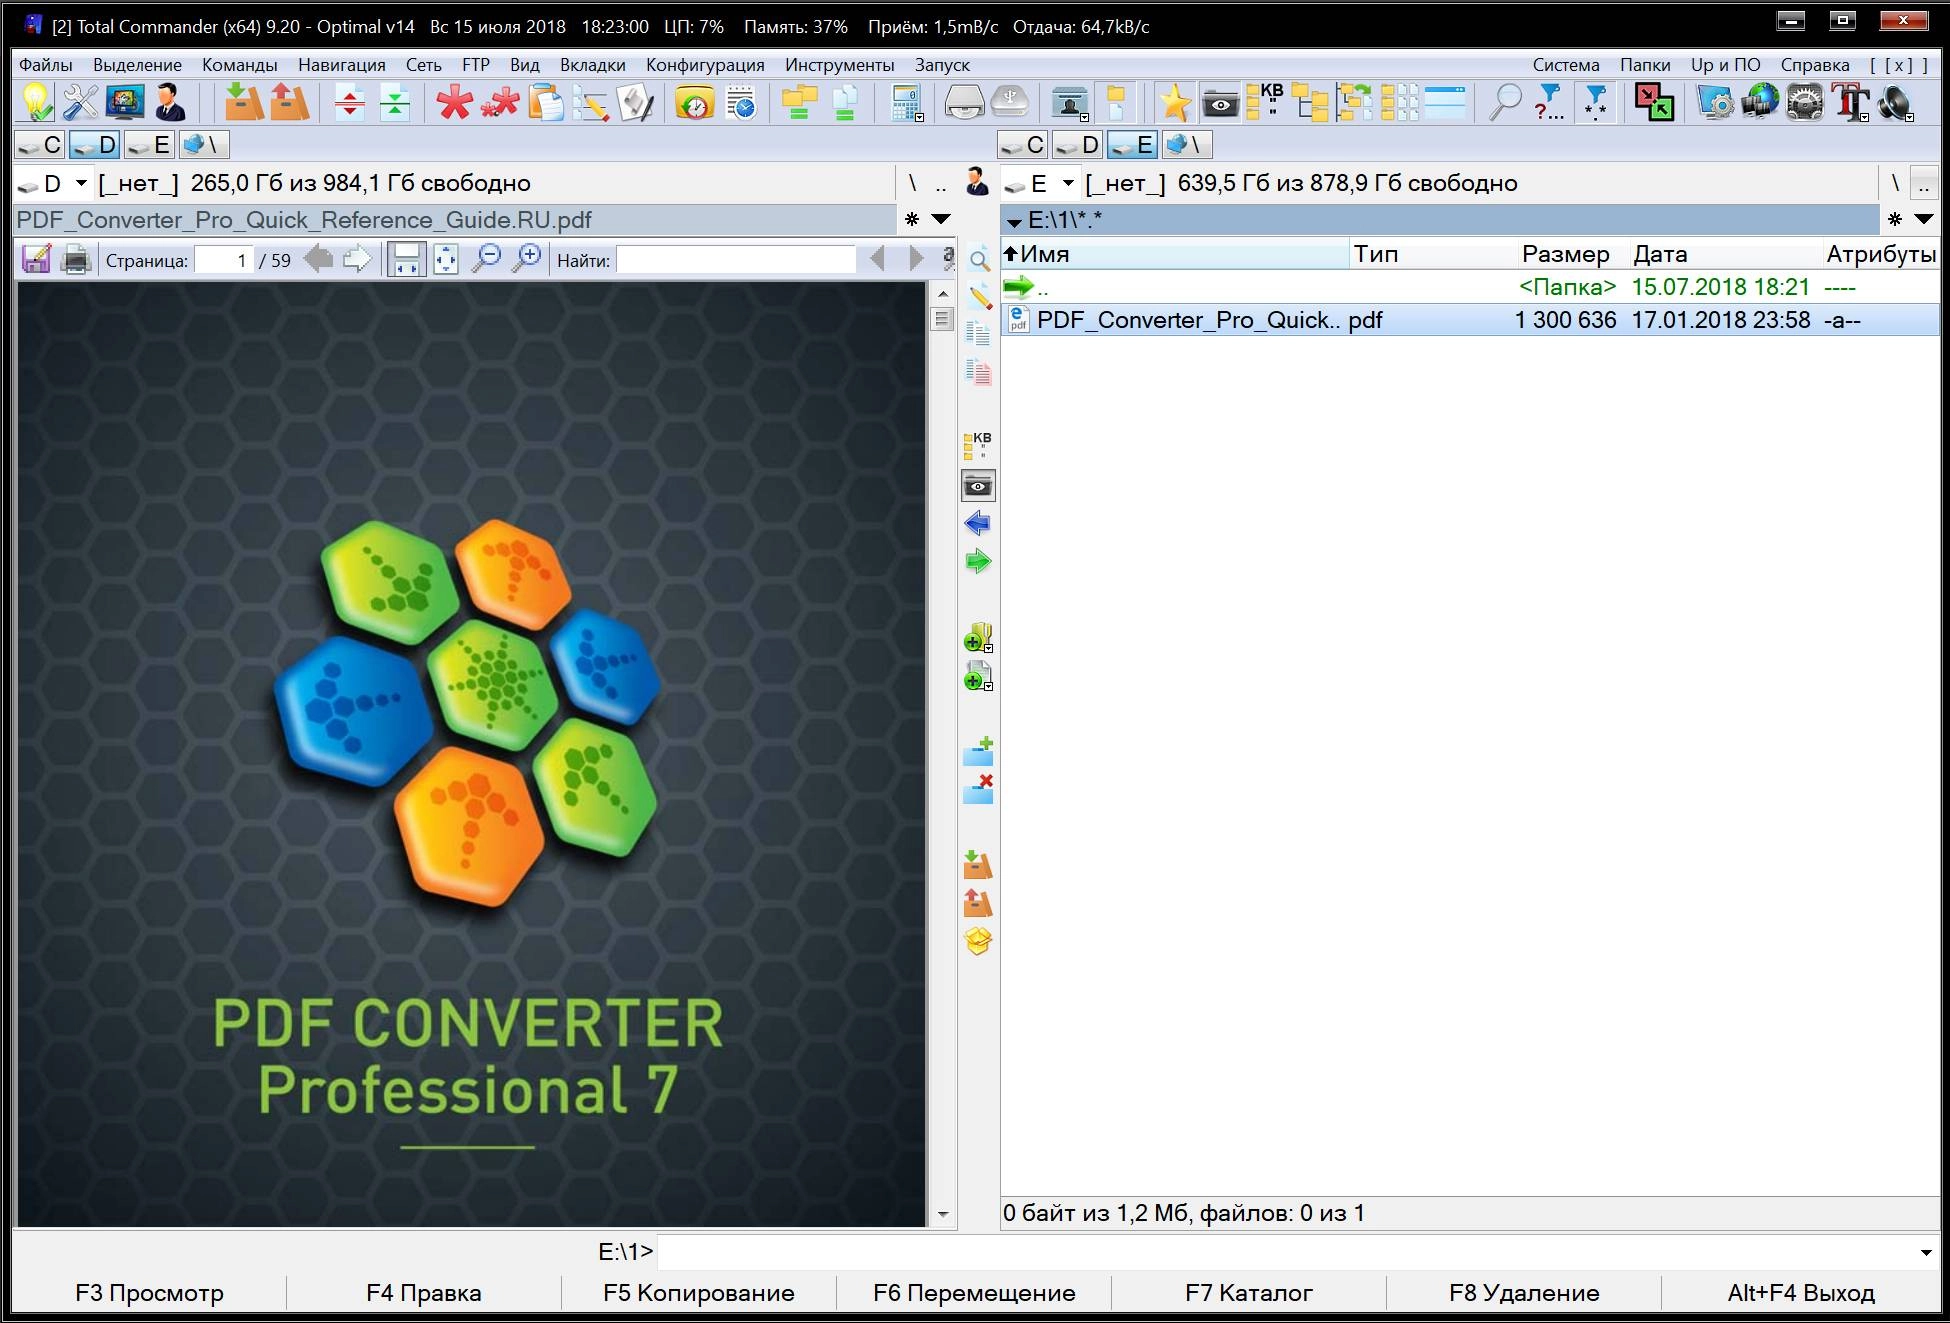Click the split file red arrows icon
The height and width of the screenshot is (1323, 1950).
coord(349,103)
